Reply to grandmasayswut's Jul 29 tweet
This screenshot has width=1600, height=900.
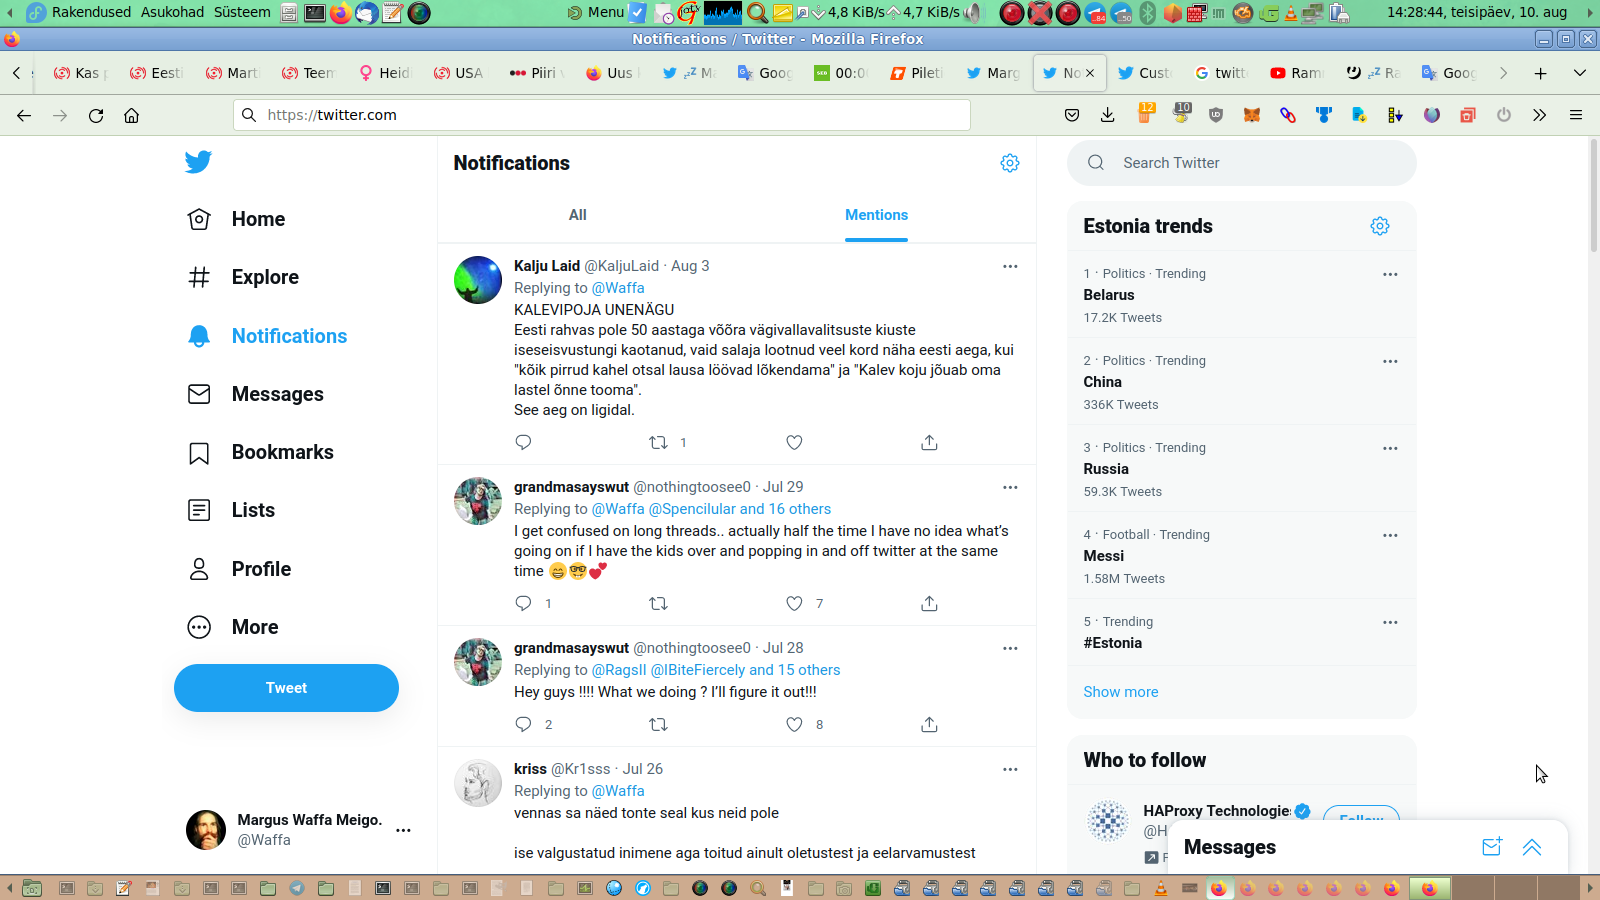[x=523, y=603]
